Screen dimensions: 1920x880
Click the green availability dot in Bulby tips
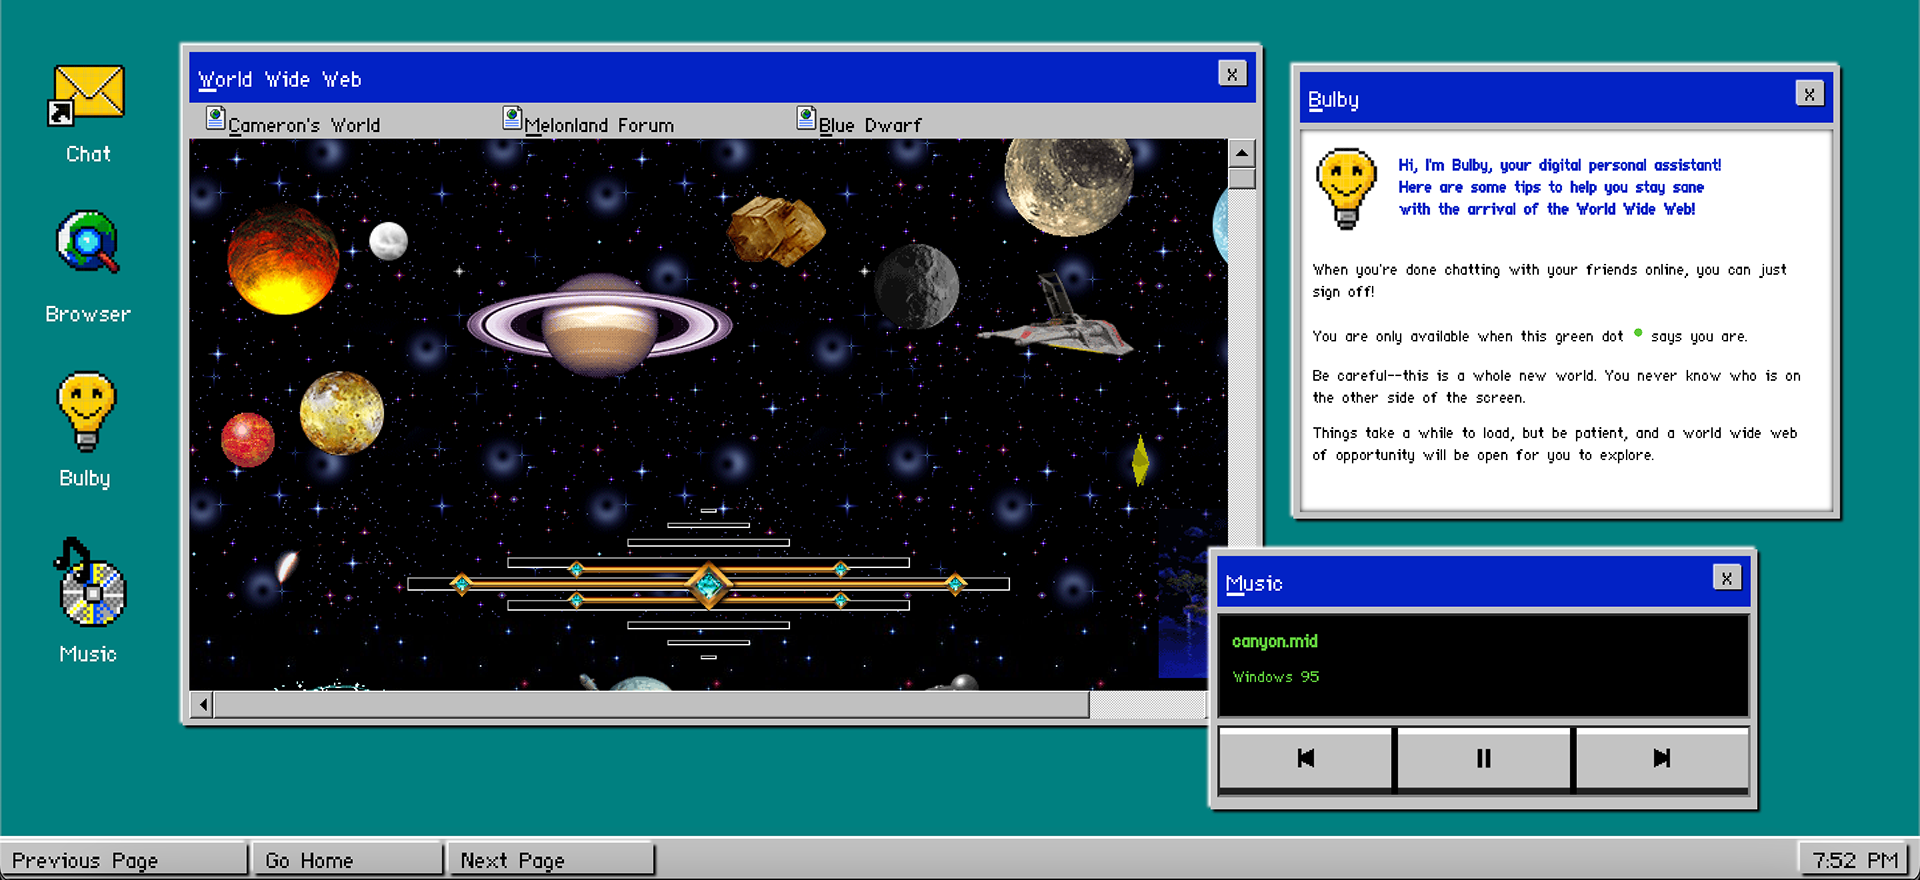click(1638, 333)
